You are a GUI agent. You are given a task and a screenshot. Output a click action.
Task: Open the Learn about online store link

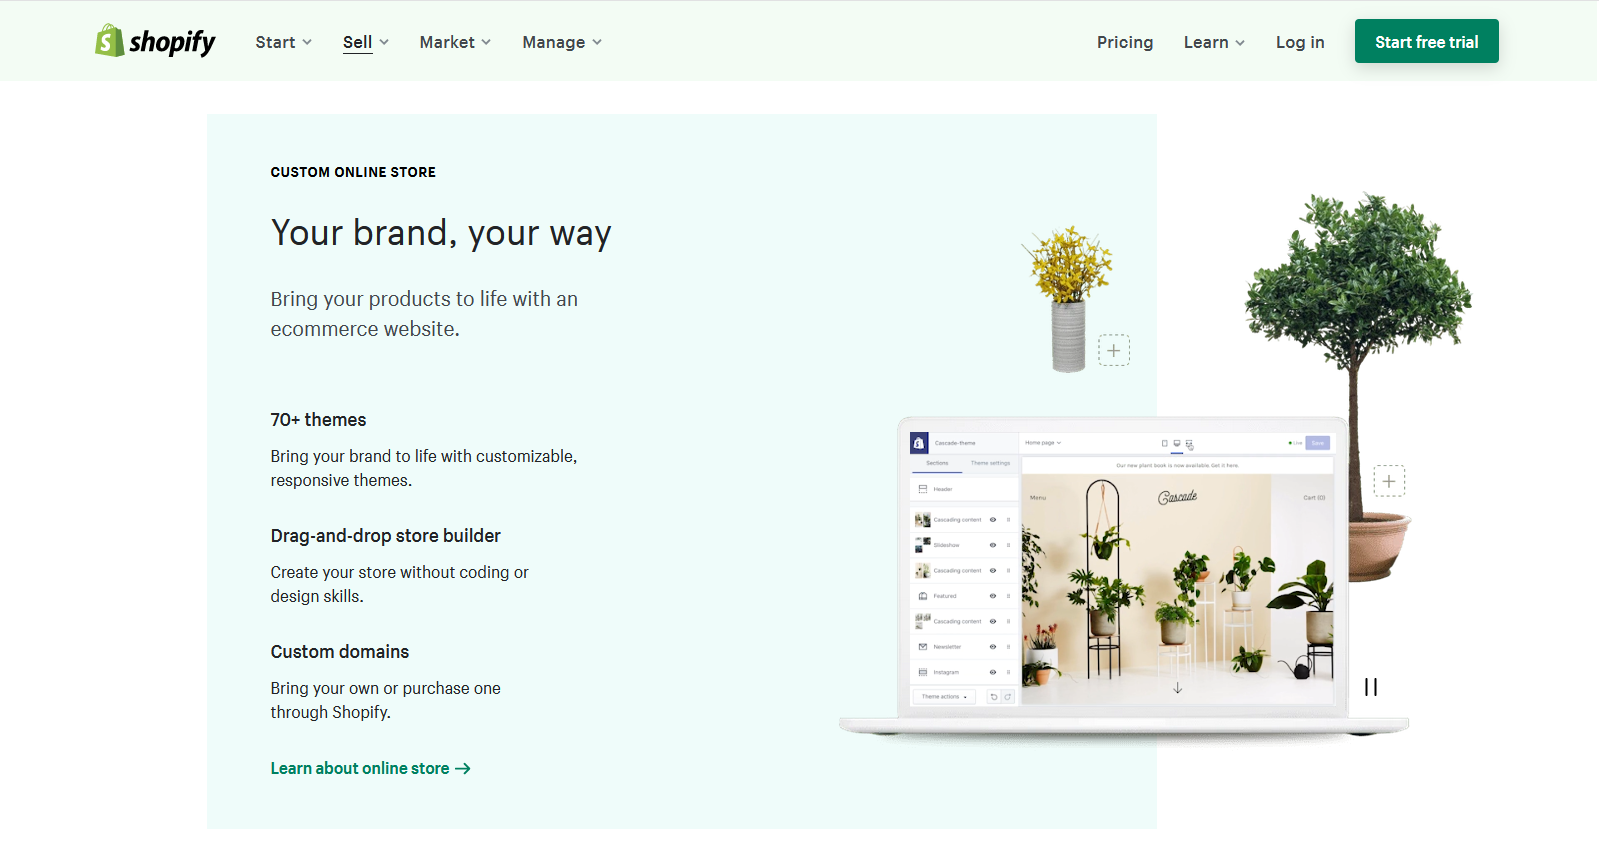[x=371, y=768]
